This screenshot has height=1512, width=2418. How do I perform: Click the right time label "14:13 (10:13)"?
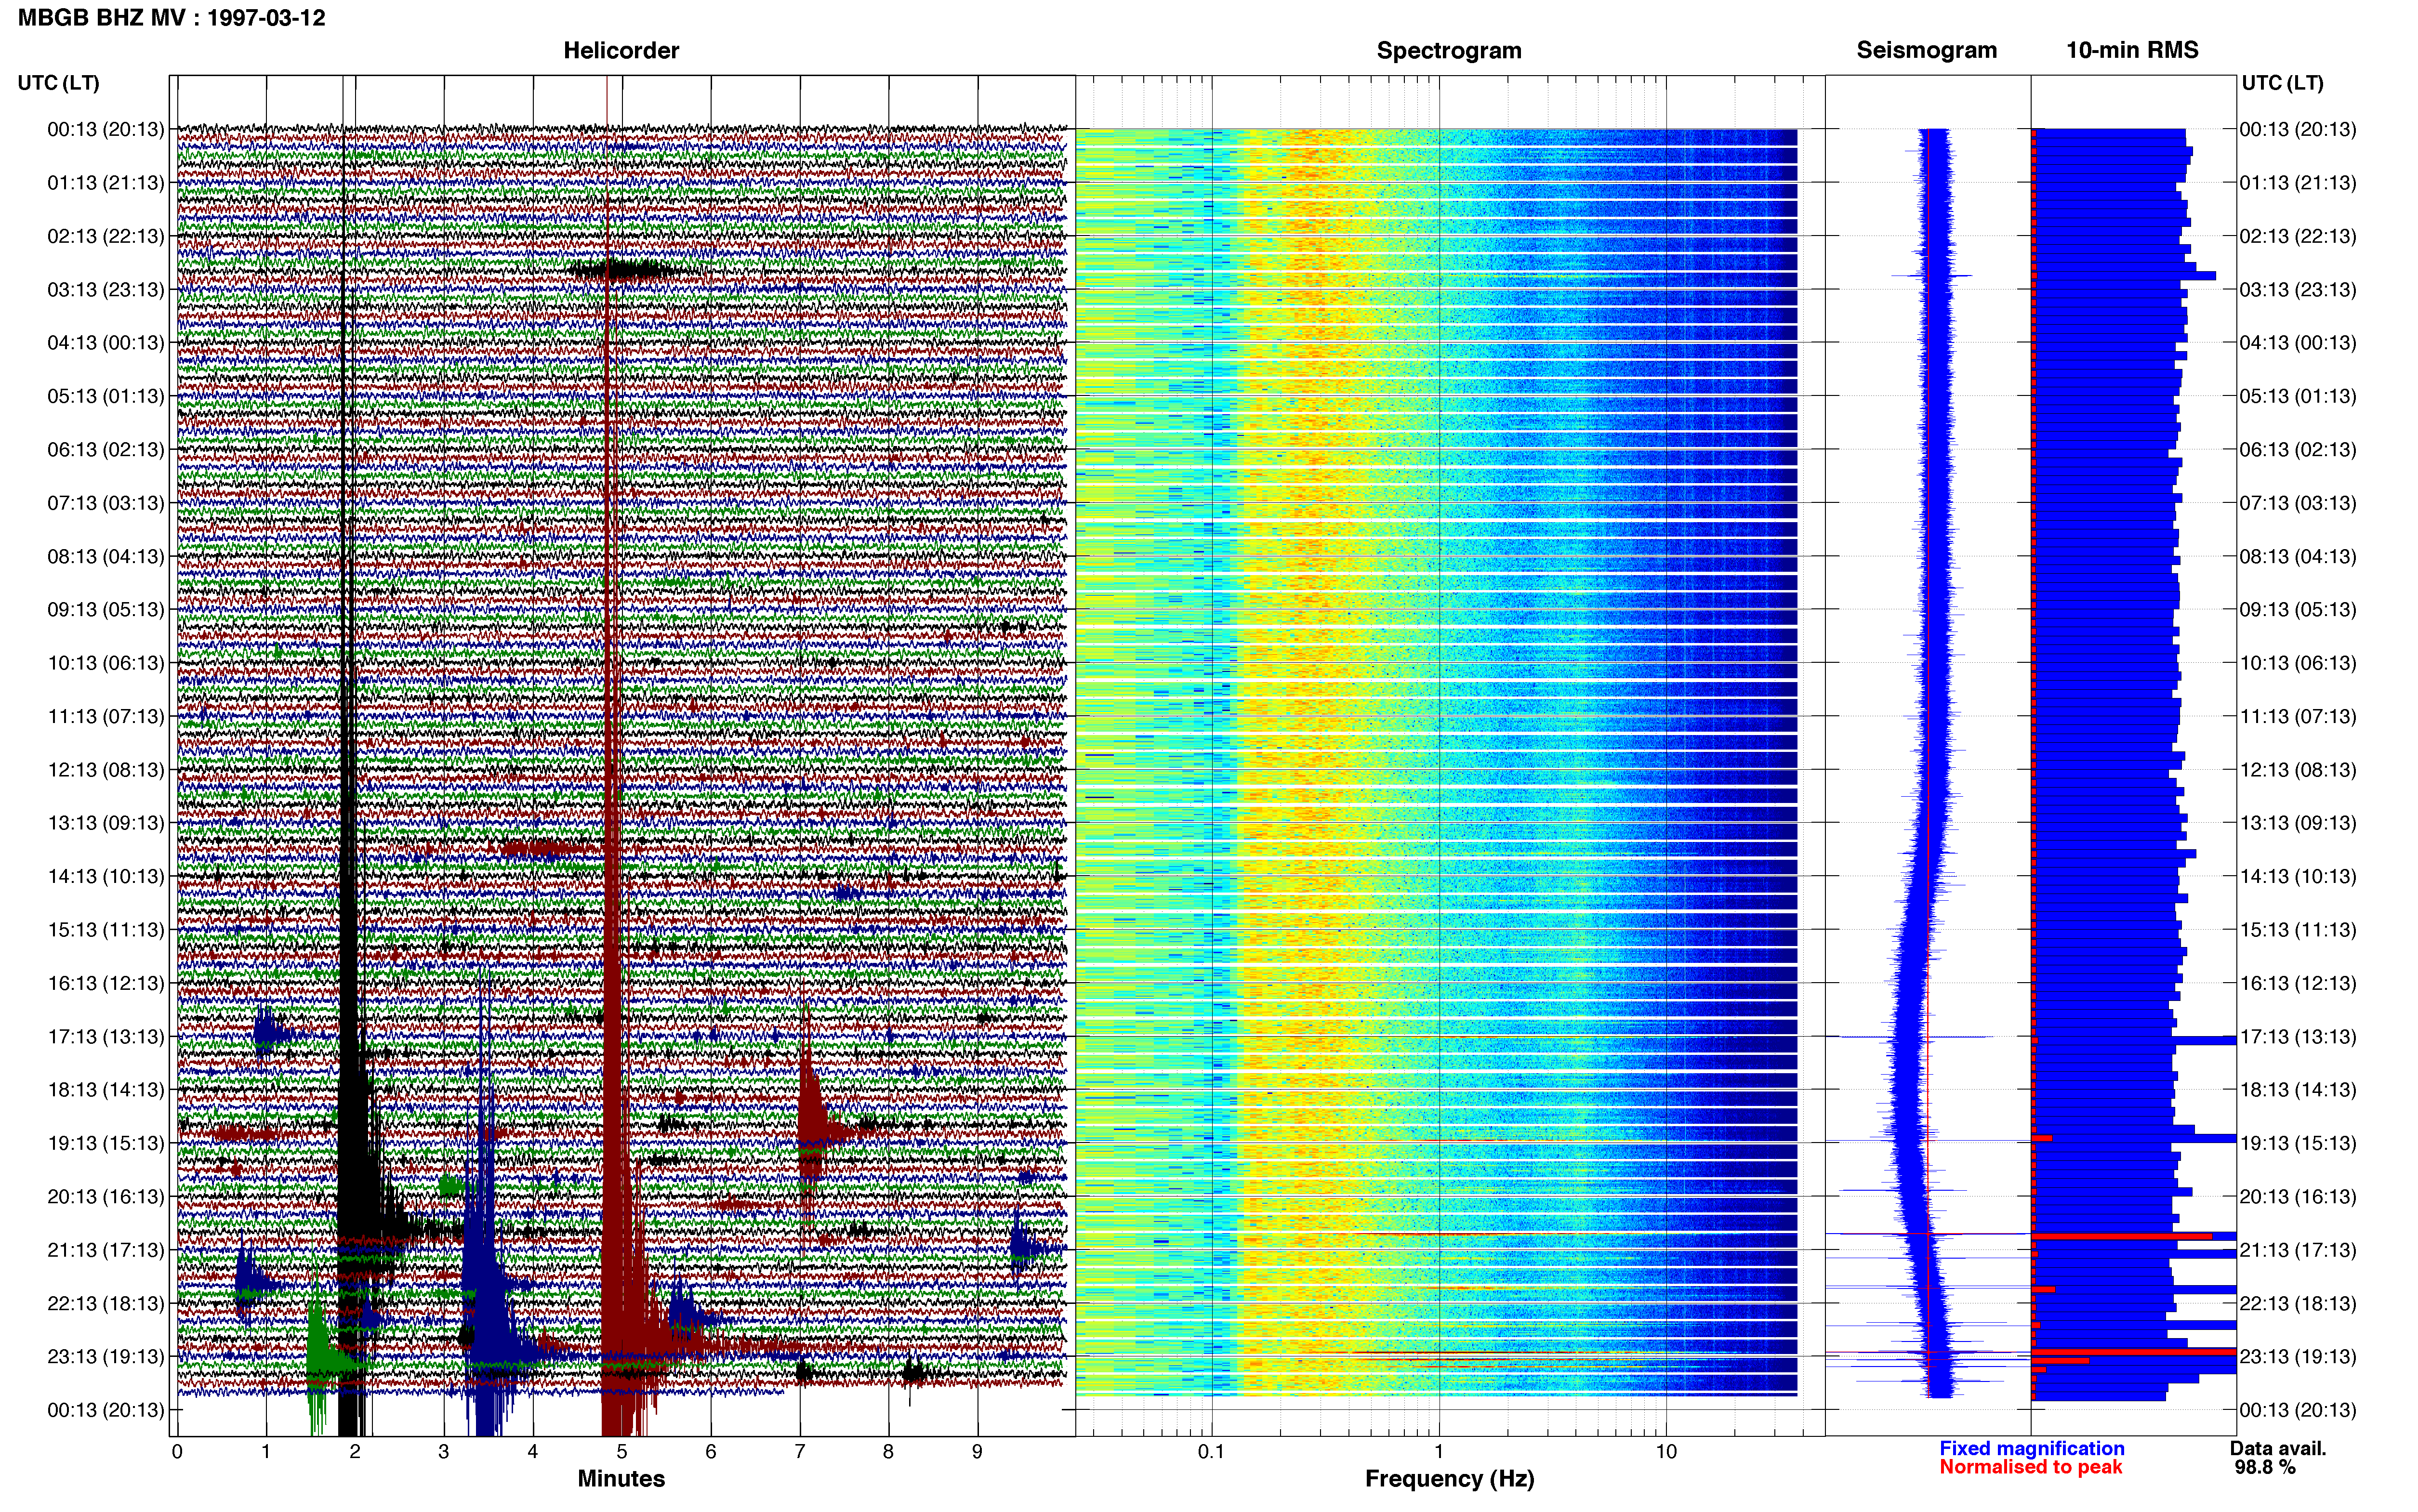click(2298, 876)
